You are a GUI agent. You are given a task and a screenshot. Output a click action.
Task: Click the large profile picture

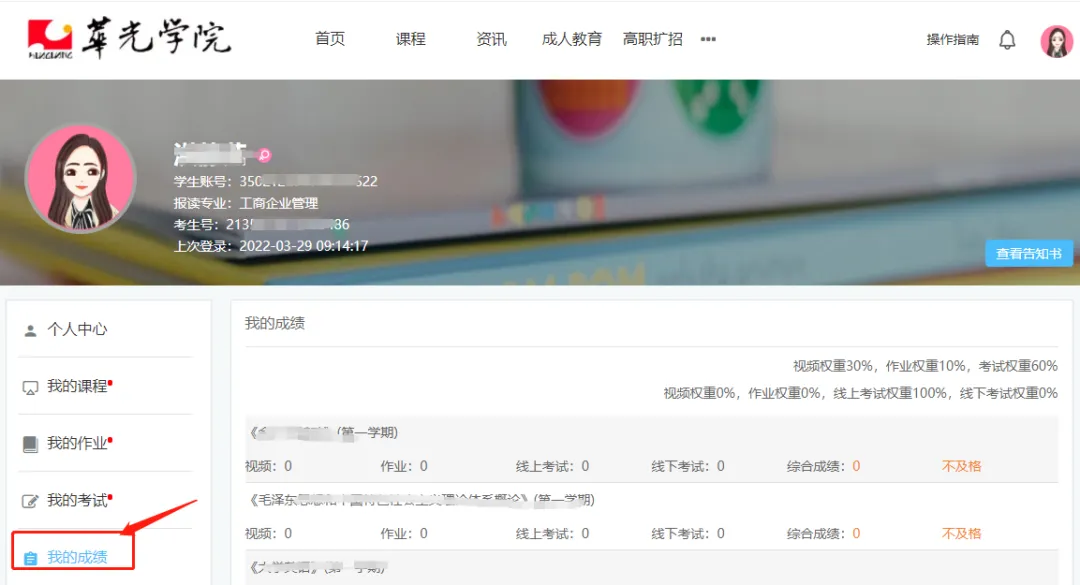[x=80, y=179]
